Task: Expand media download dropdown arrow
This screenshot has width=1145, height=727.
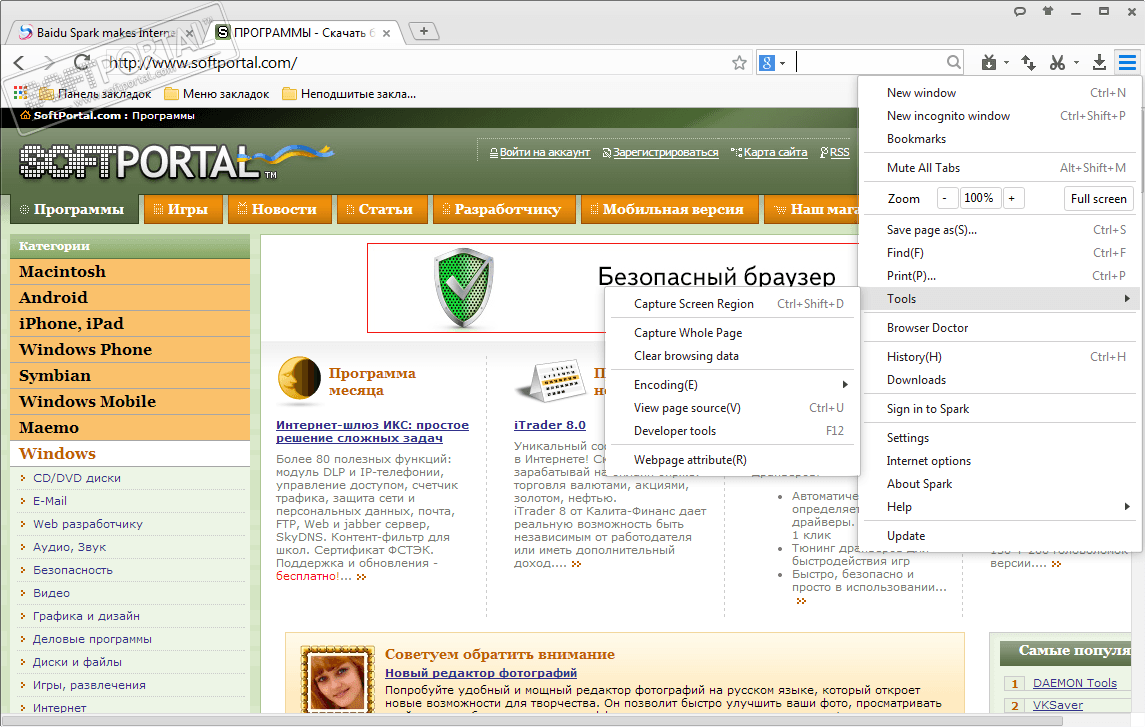Action: click(1006, 63)
